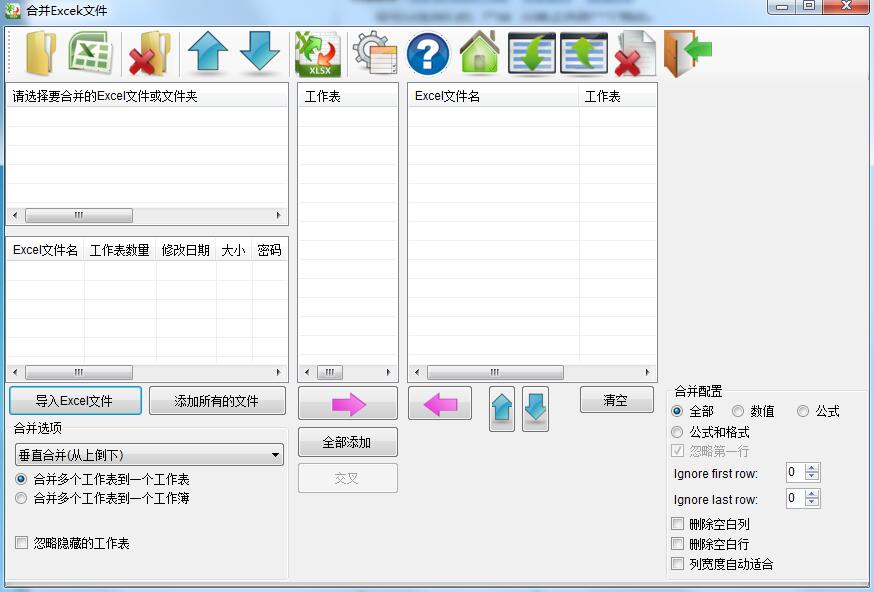Select 数值 radio option
The height and width of the screenshot is (592, 874).
738,411
